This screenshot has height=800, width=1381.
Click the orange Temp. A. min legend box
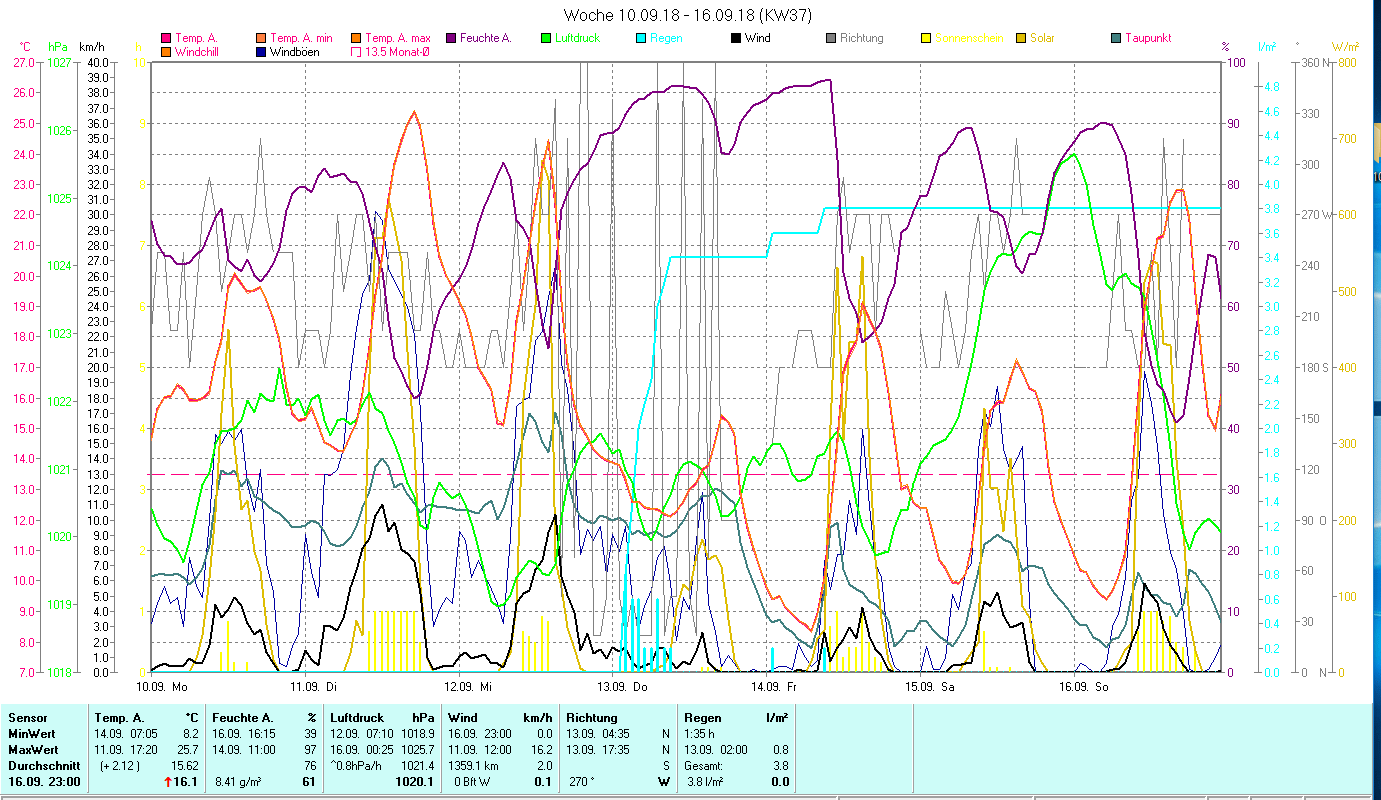(x=261, y=39)
